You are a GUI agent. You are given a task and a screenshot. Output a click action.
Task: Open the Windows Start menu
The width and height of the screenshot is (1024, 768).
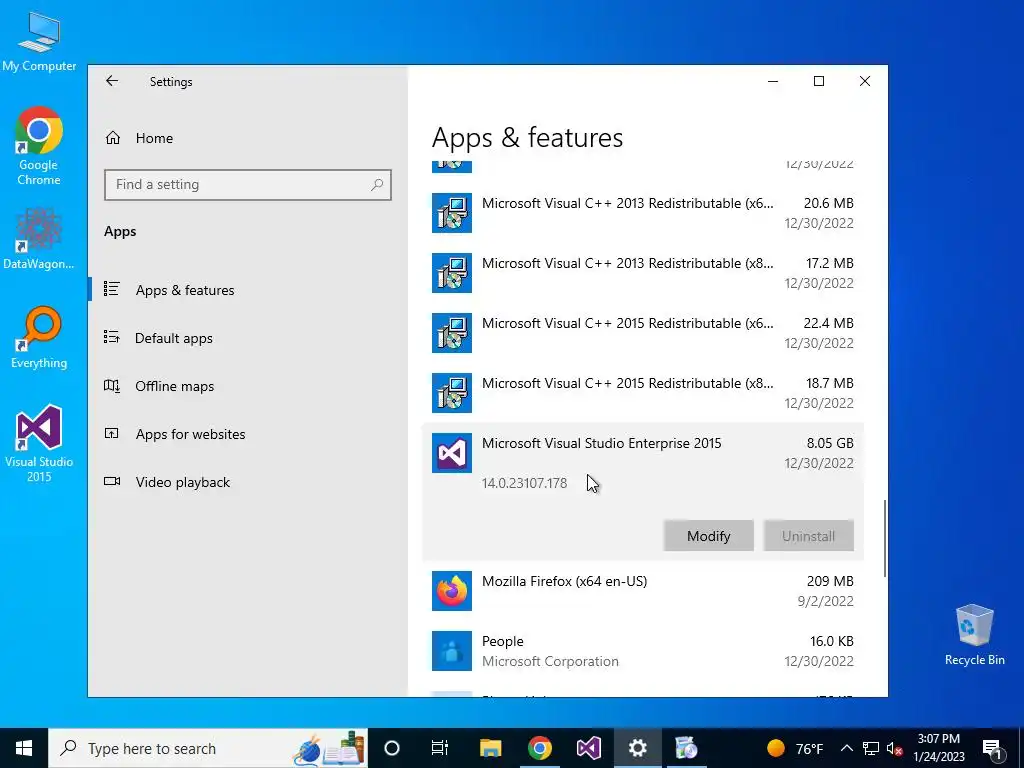coord(24,748)
